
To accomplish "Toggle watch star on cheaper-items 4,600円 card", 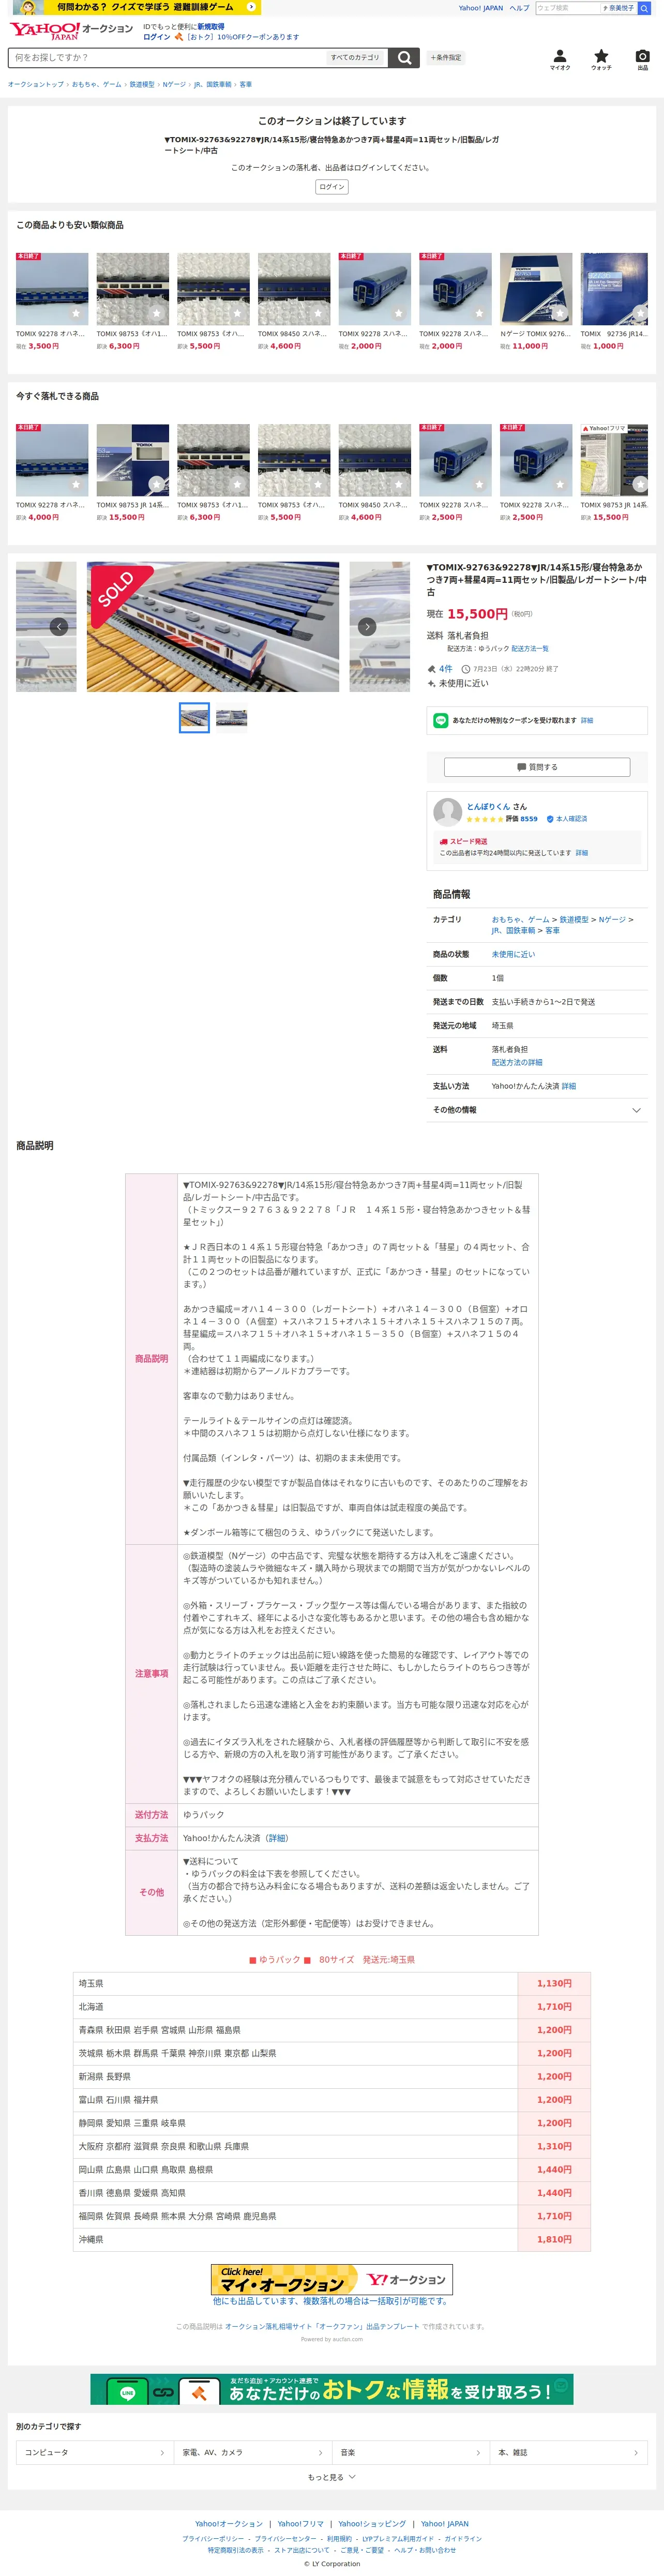I will [318, 313].
